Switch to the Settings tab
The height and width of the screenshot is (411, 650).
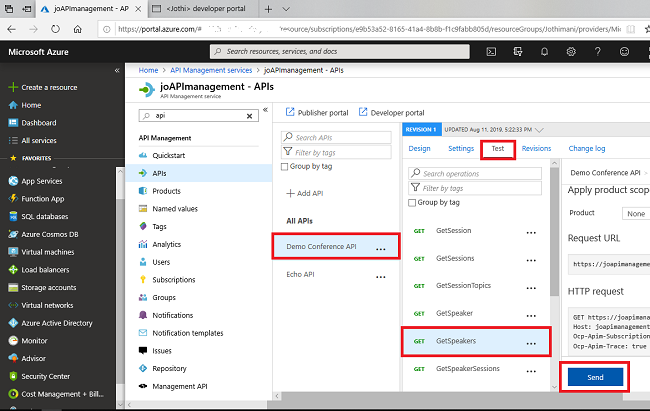[x=461, y=148]
